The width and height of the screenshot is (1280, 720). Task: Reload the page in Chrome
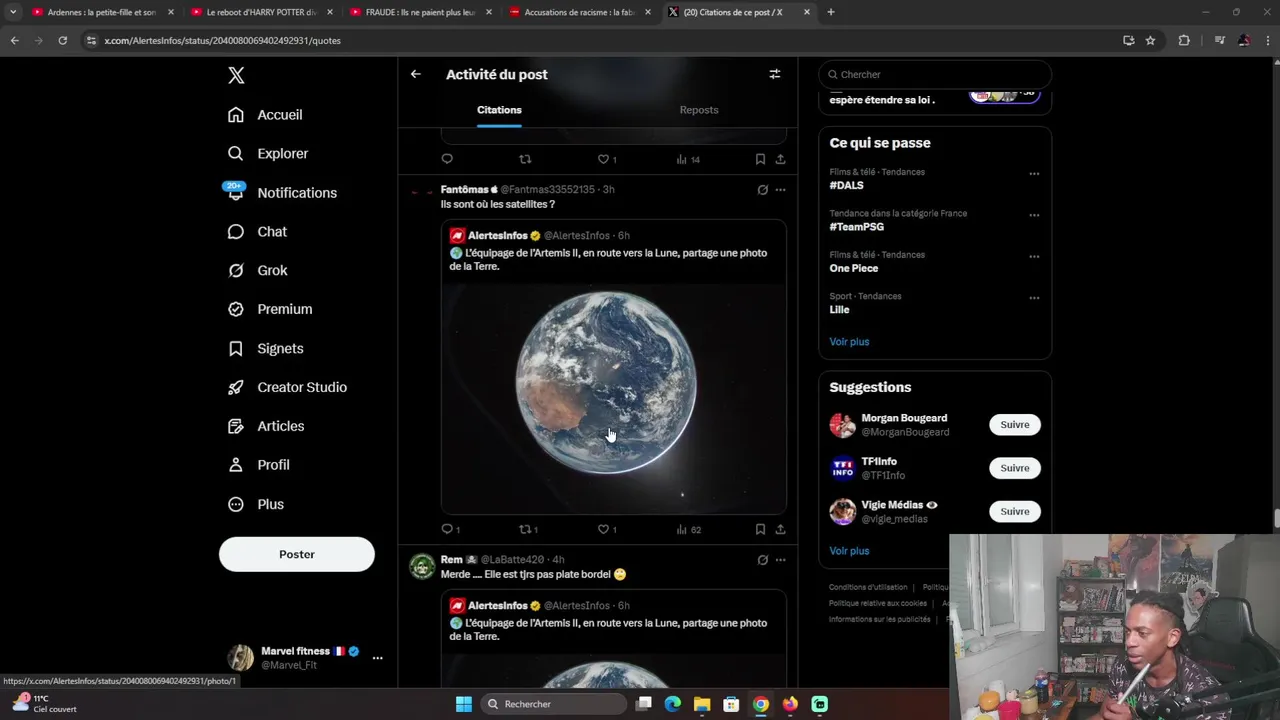tap(62, 40)
